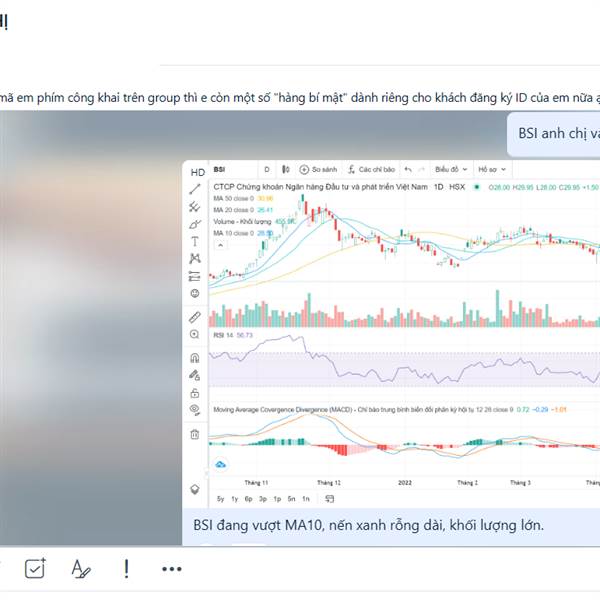Toggle lock all drawings icon
600x600 pixels.
tap(195, 393)
